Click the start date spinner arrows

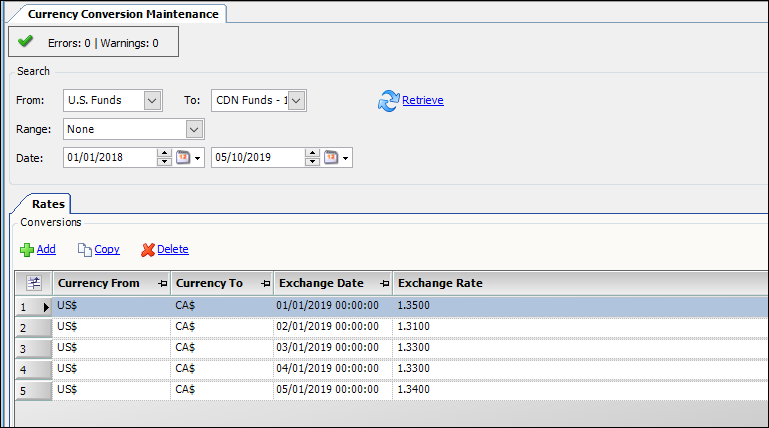click(165, 158)
